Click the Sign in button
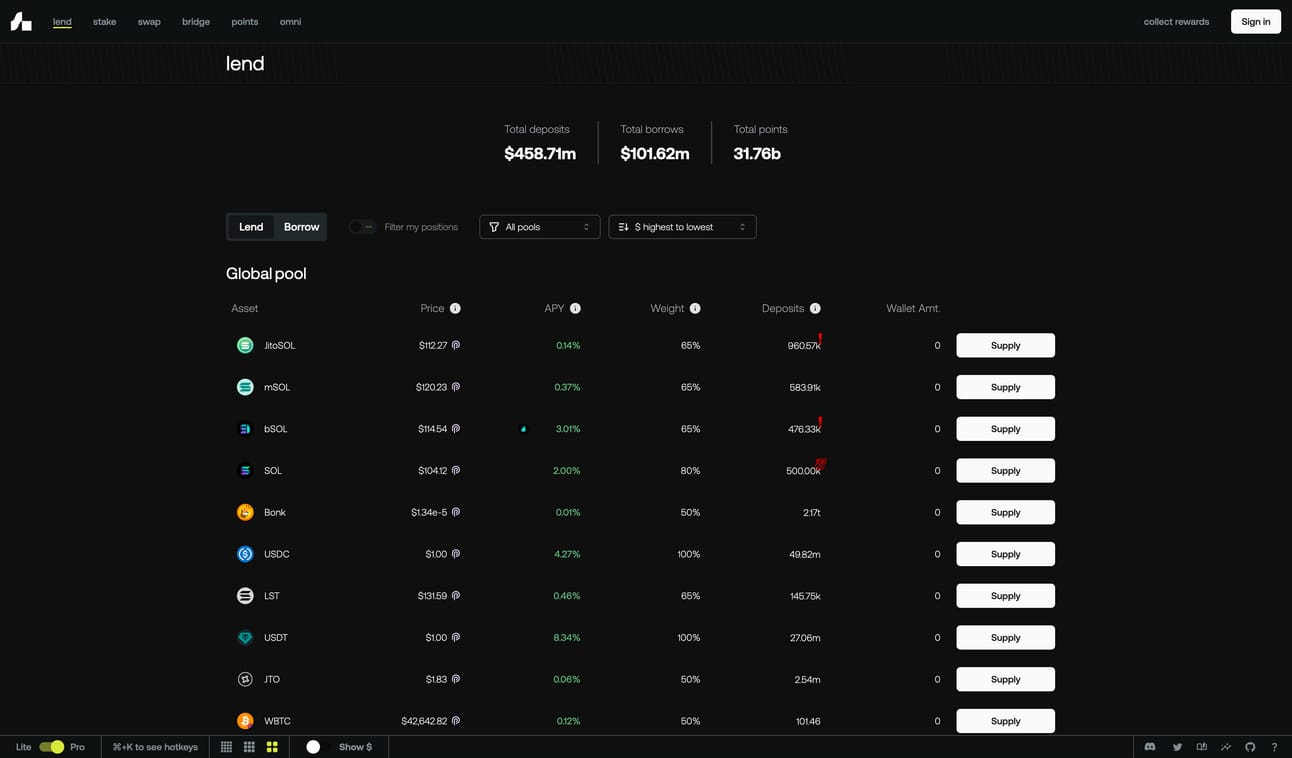The image size is (1292, 758). [1256, 22]
